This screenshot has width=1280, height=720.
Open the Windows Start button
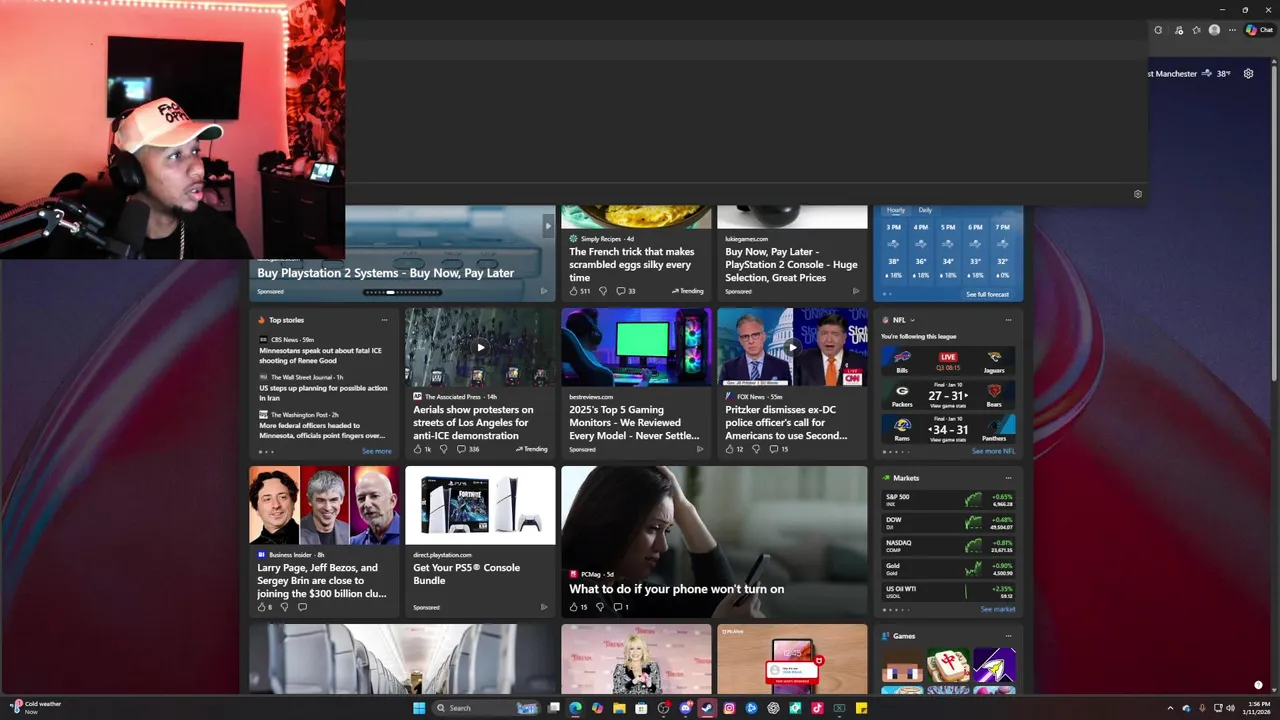tap(419, 708)
